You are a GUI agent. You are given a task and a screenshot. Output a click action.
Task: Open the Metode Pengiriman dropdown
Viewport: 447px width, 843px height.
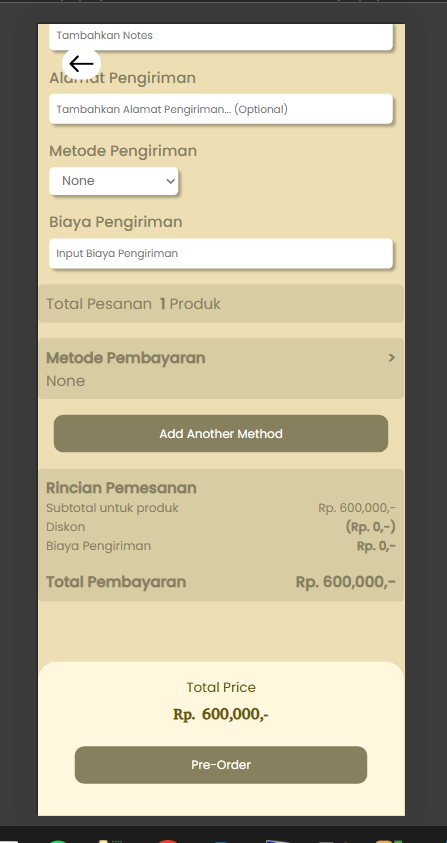click(113, 181)
